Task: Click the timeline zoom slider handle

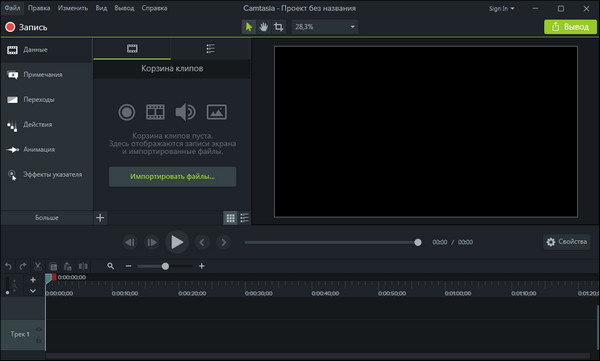Action: click(165, 266)
